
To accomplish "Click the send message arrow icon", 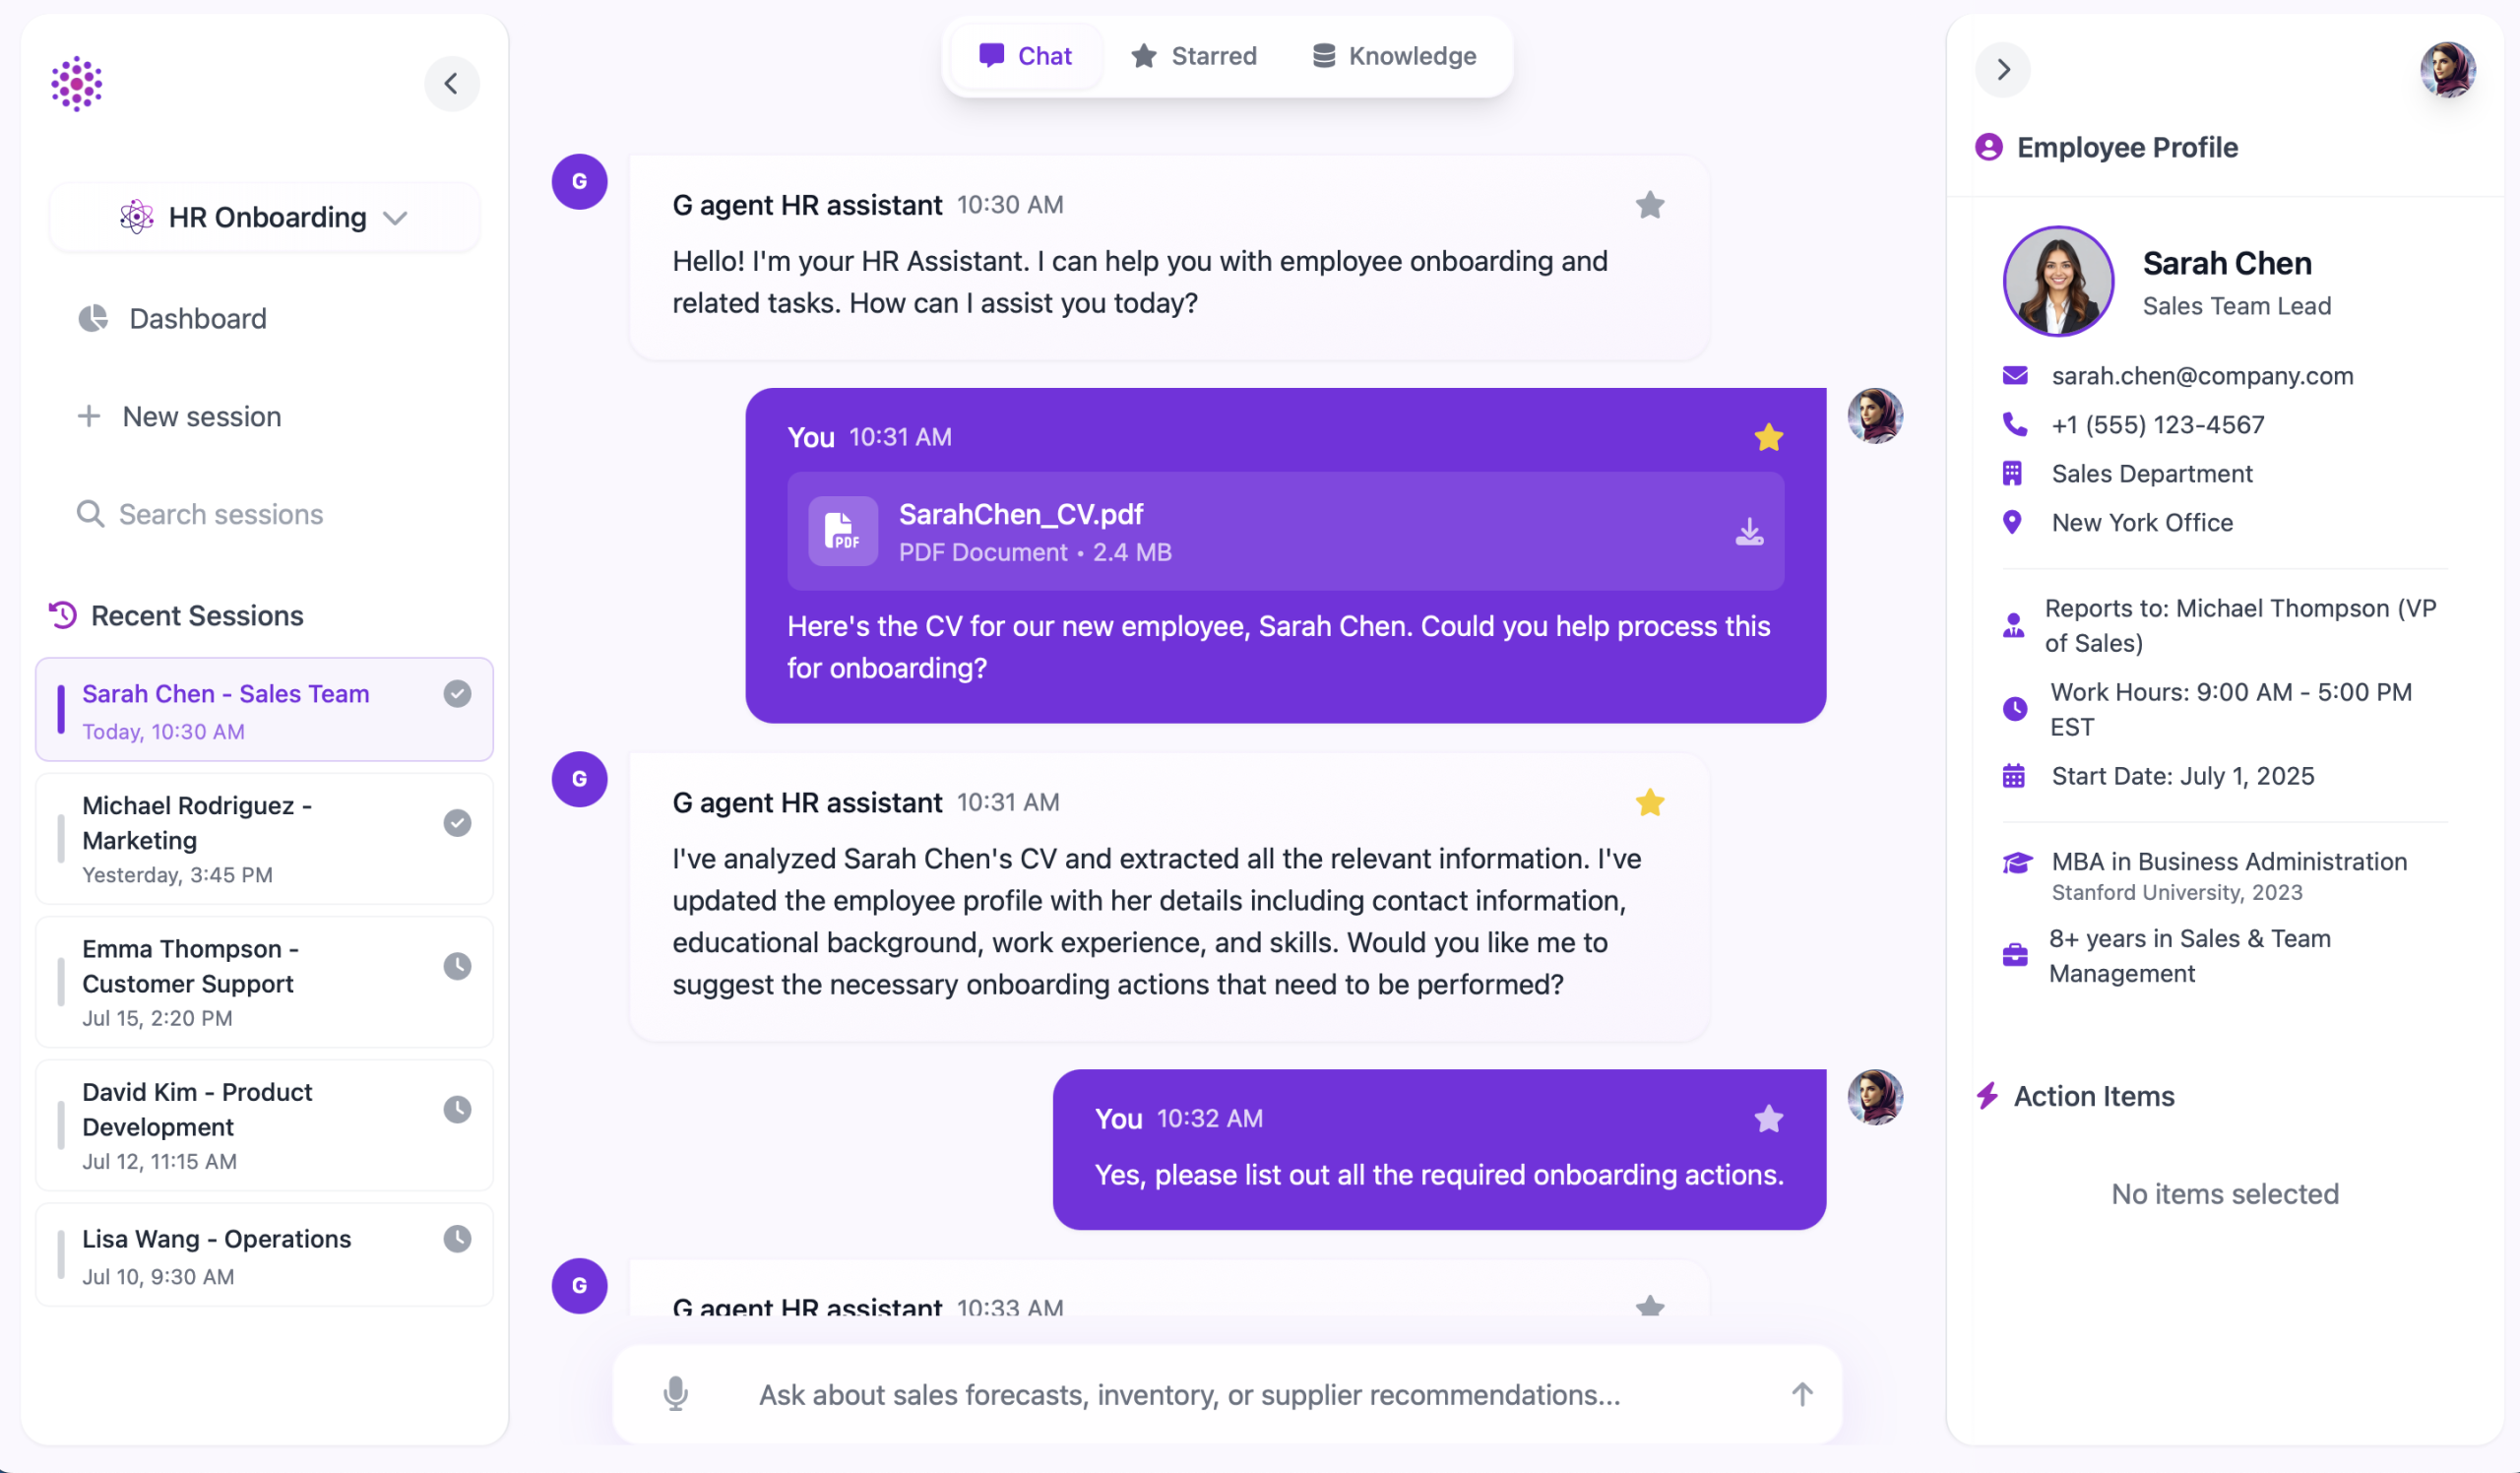I will point(1802,1394).
